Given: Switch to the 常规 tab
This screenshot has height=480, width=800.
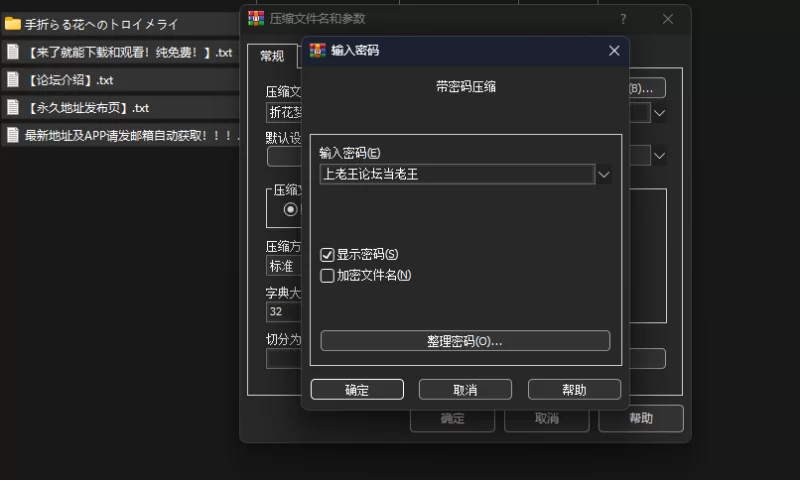Looking at the screenshot, I should click(272, 56).
